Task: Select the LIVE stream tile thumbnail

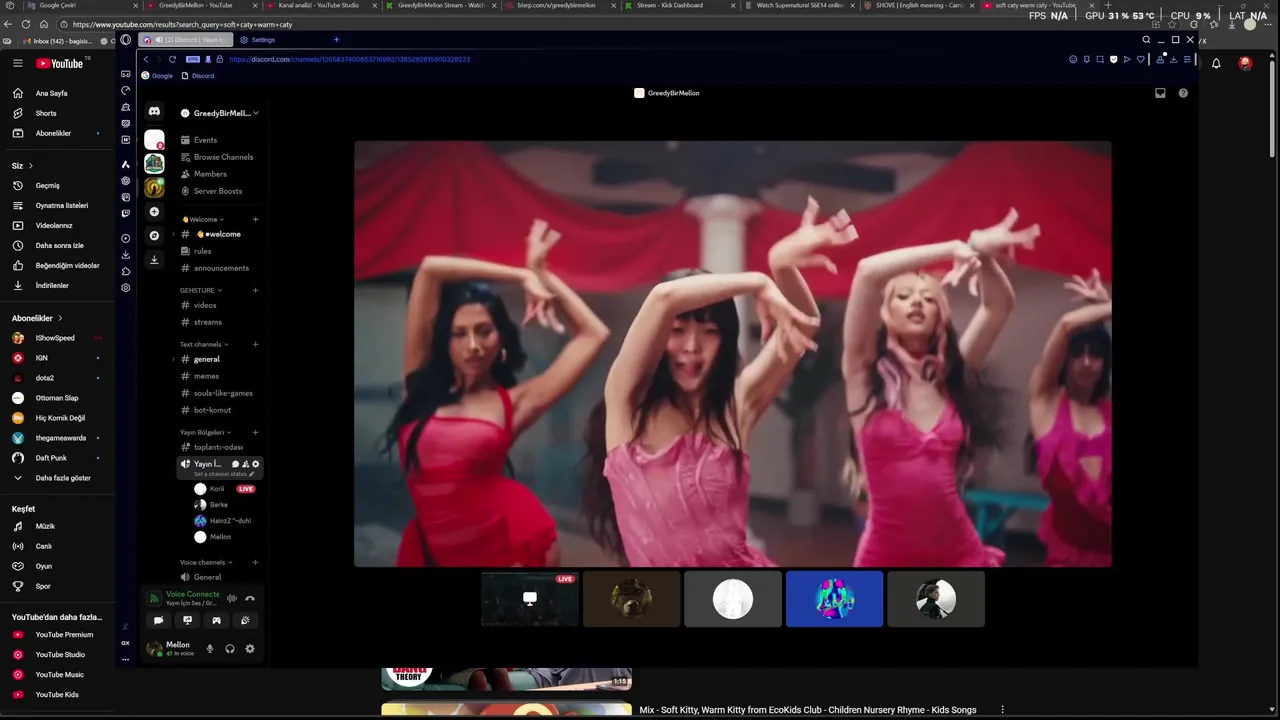Action: (x=530, y=599)
